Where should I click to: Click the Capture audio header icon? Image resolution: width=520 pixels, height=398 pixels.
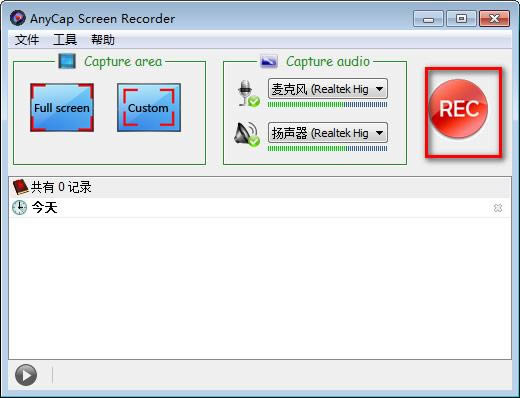pos(269,62)
